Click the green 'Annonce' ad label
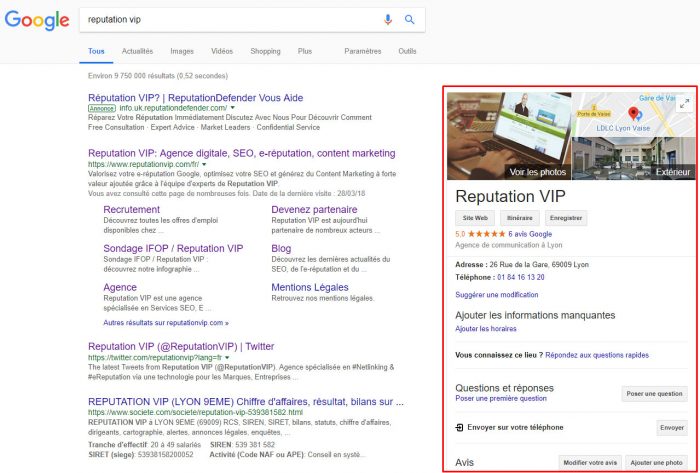Screen dimensions: 700x473 coord(102,108)
